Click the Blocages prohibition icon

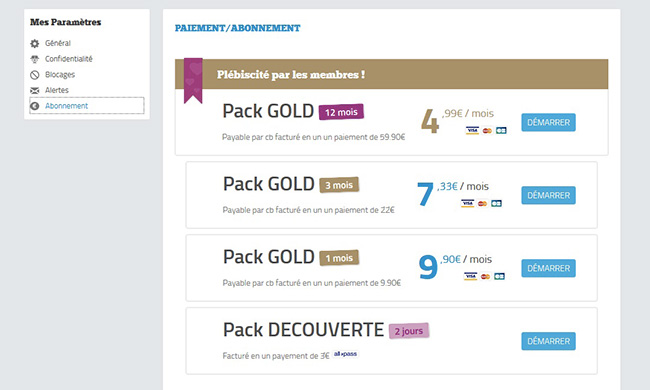[35, 75]
